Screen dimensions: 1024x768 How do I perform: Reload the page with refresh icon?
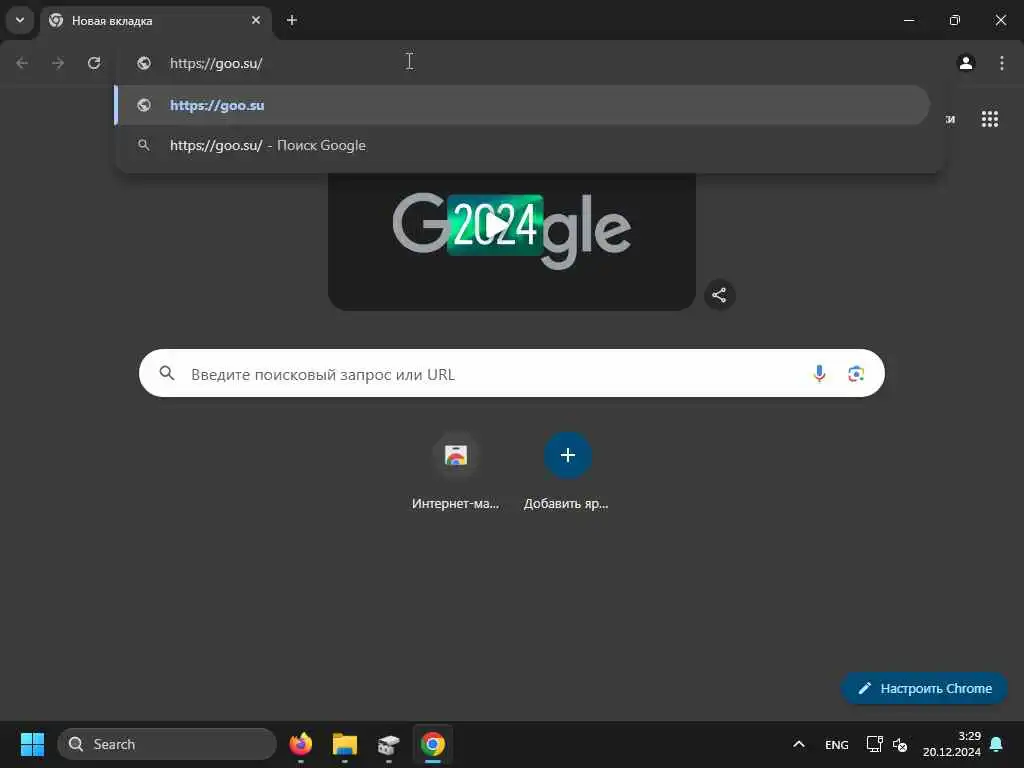click(94, 63)
